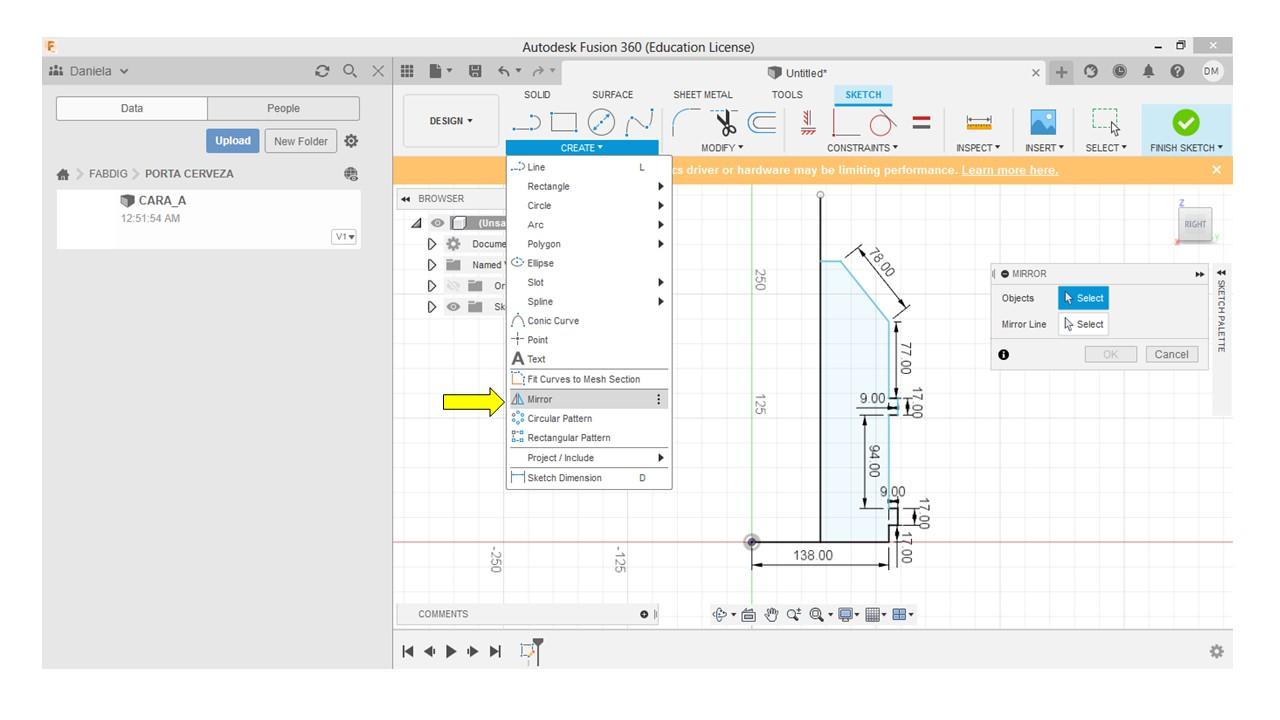Select the Circle tool icon in toolbar
Image resolution: width=1280 pixels, height=720 pixels.
pyautogui.click(x=601, y=122)
